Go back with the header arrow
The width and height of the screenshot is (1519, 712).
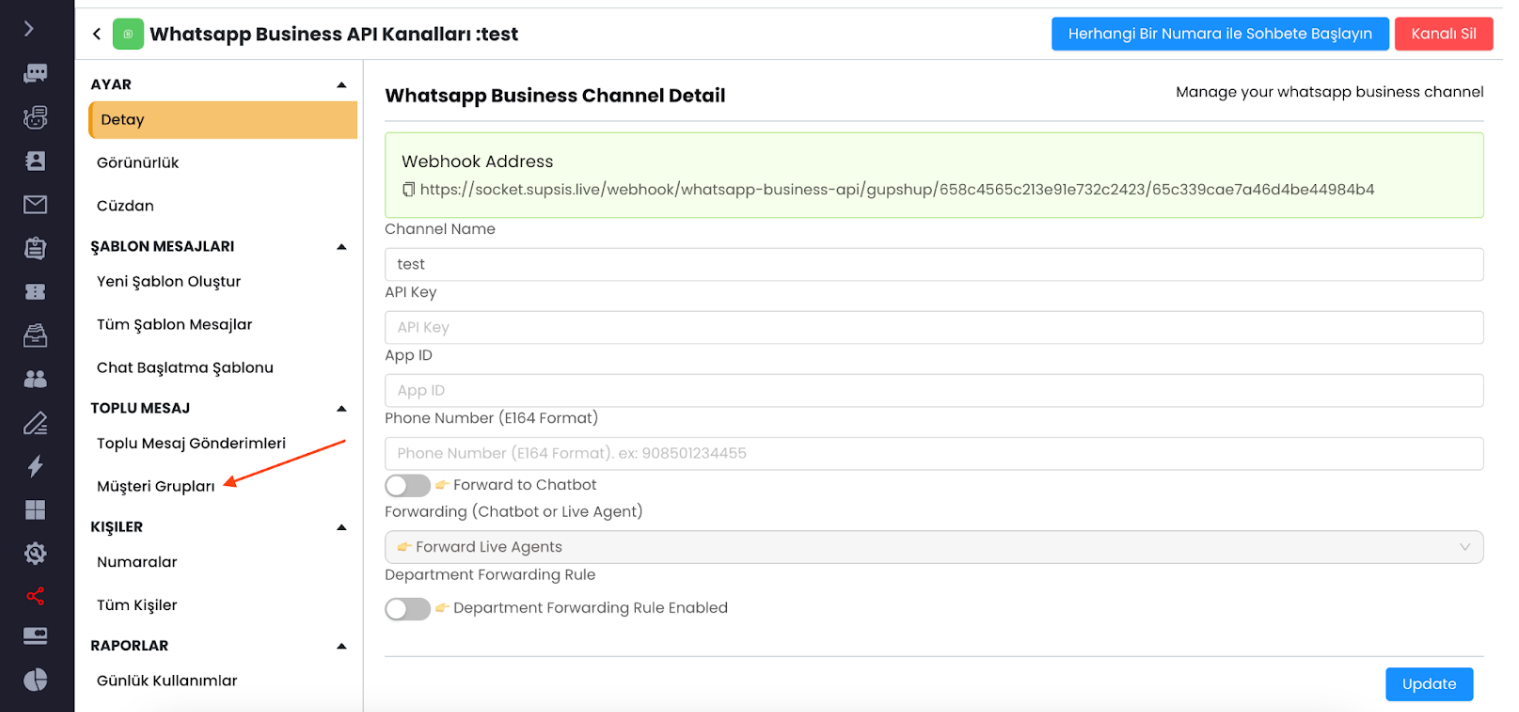tap(96, 34)
